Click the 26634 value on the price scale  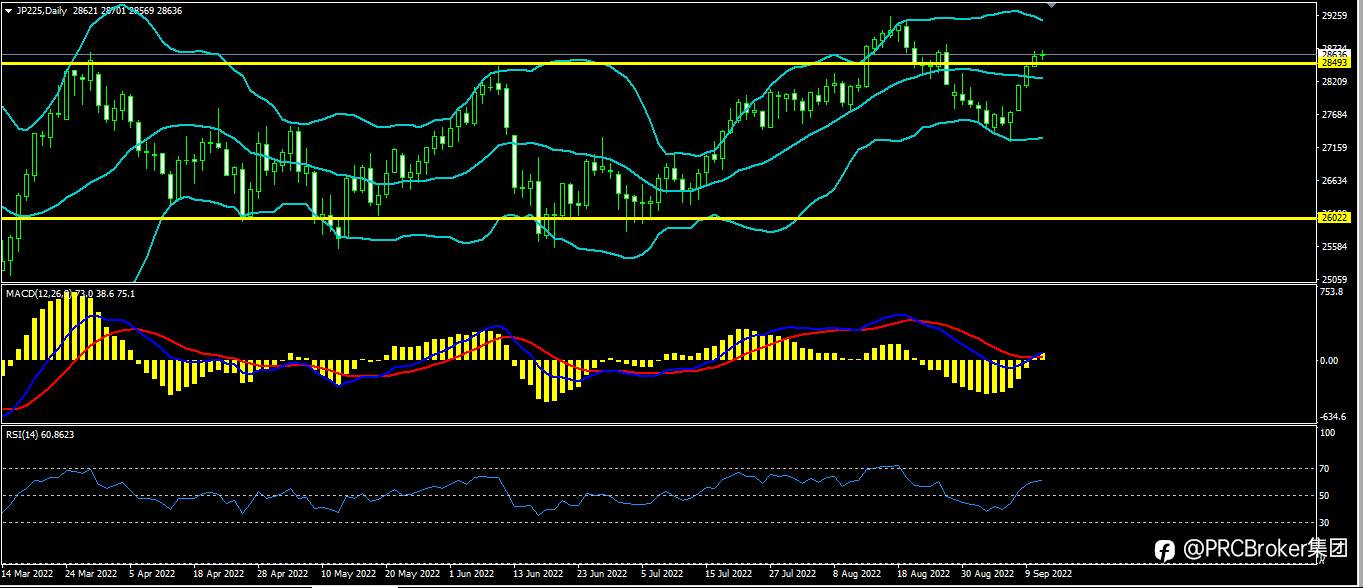1335,181
